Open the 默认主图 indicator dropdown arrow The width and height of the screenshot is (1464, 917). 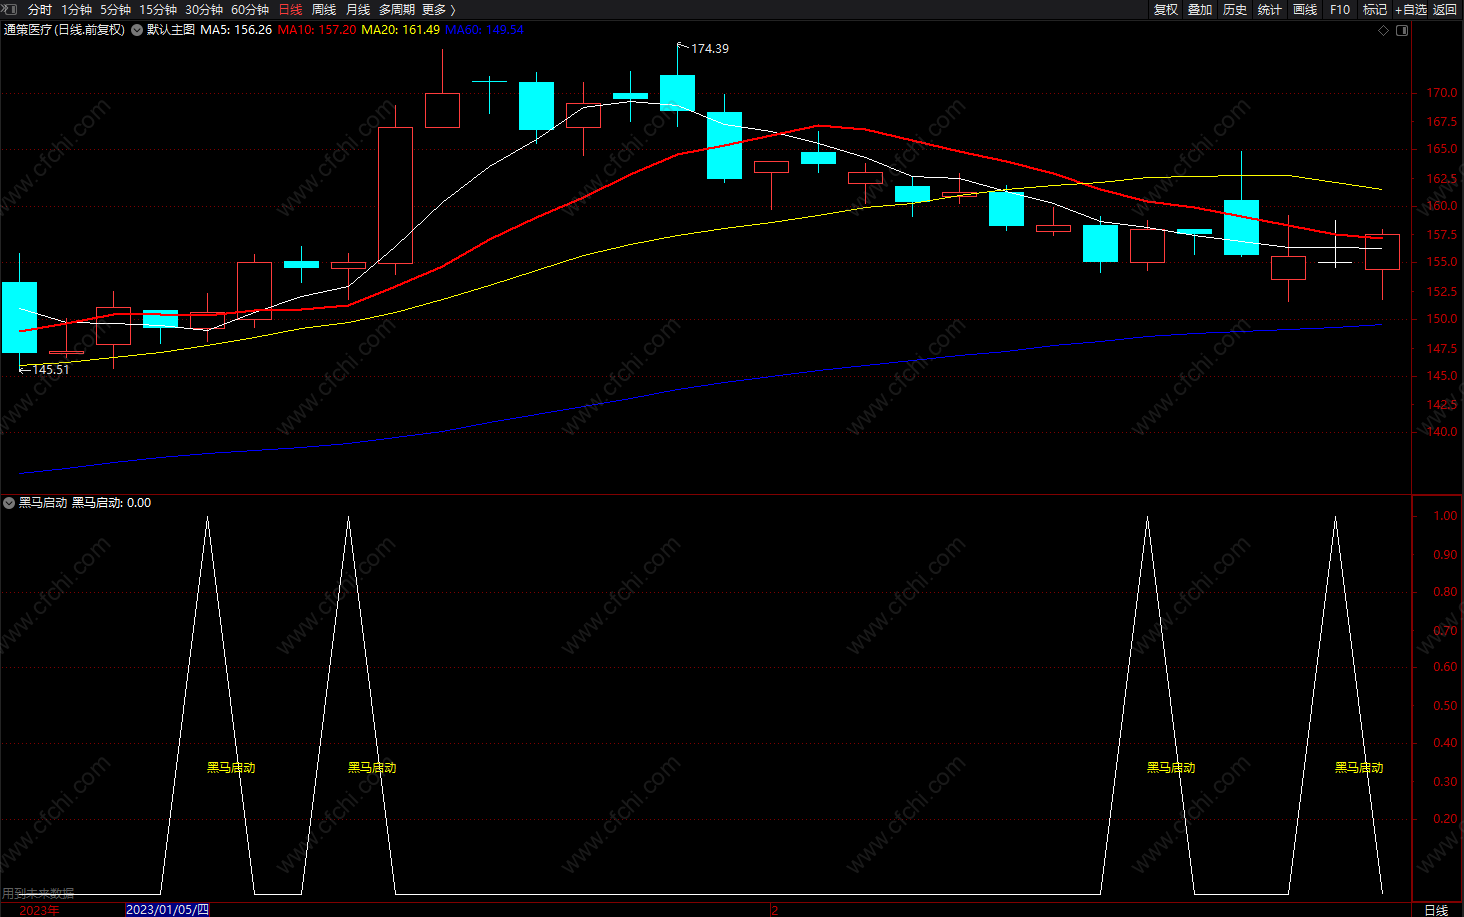(137, 30)
